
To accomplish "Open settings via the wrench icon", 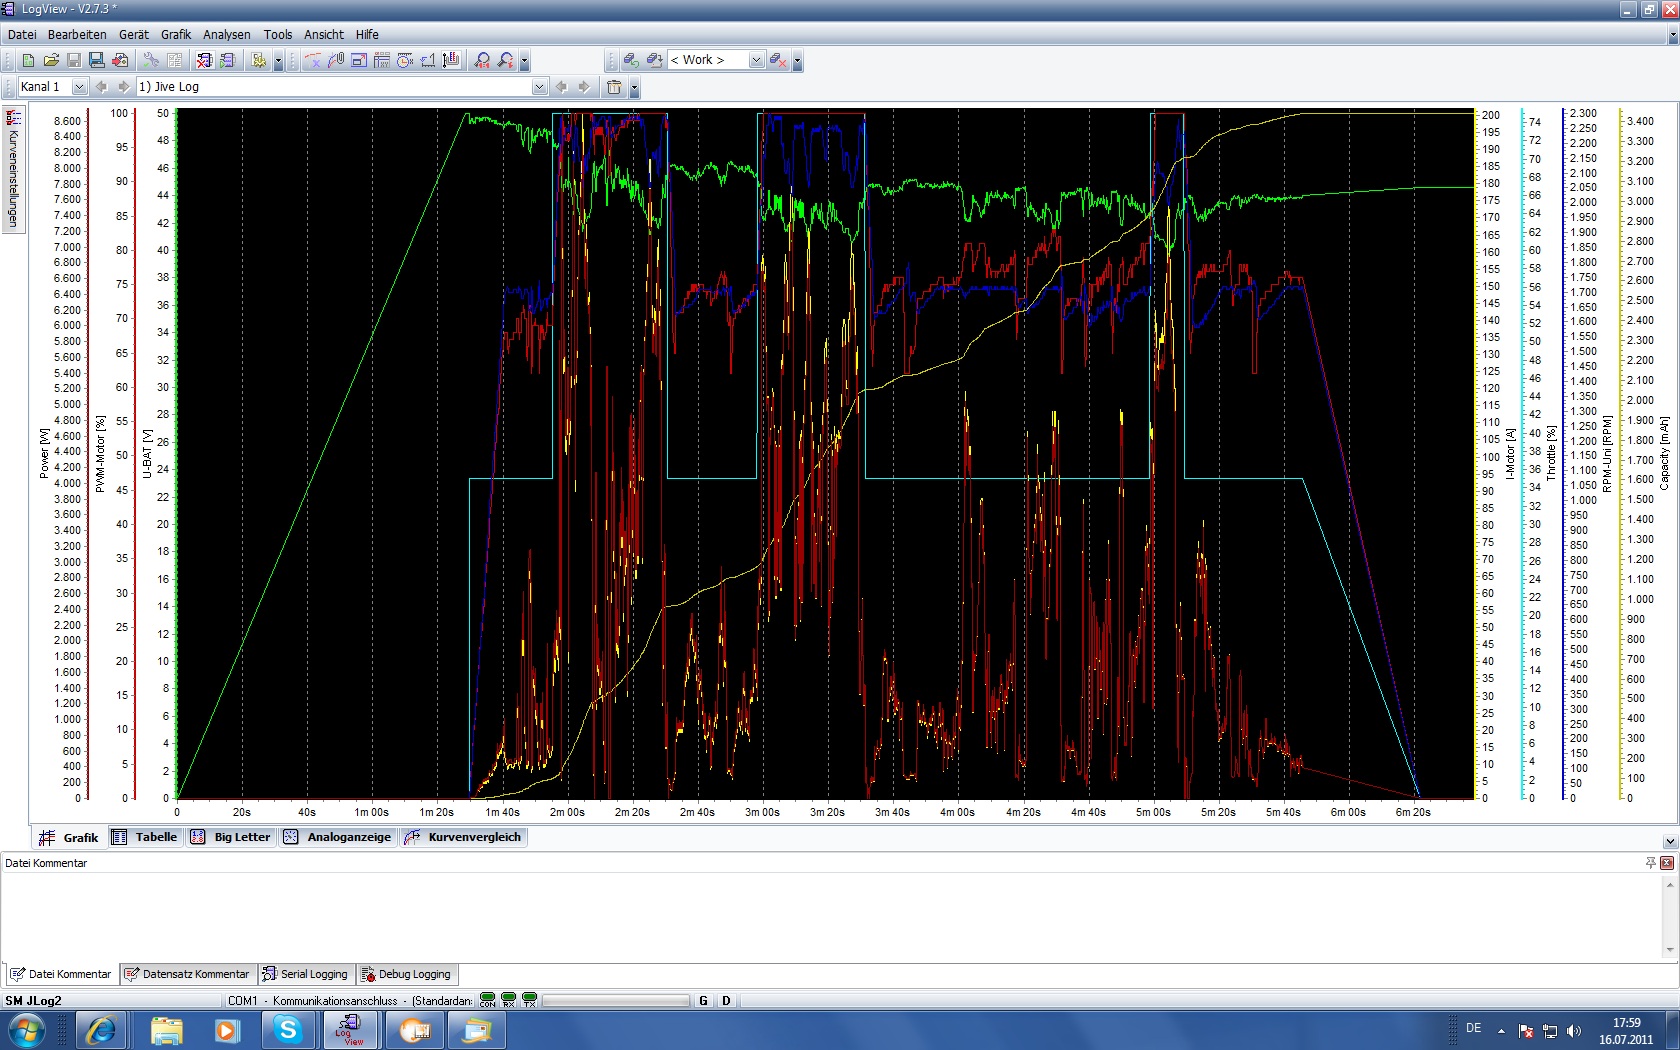I will pyautogui.click(x=151, y=61).
